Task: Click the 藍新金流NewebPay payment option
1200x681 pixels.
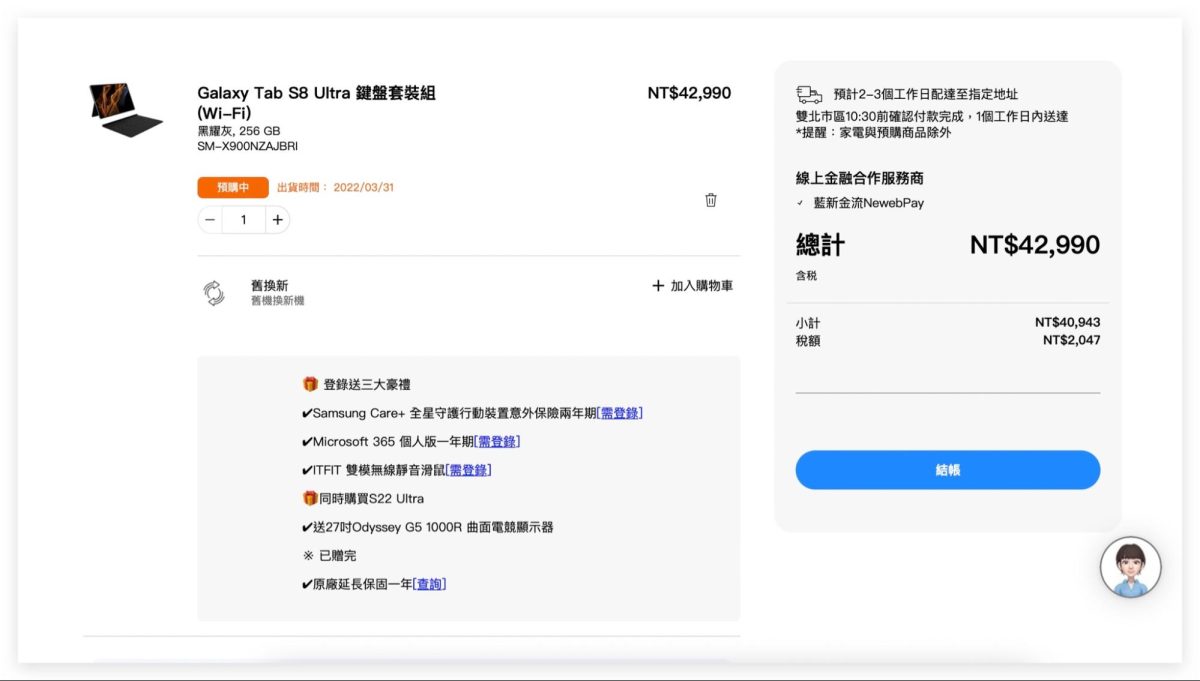Action: 868,203
